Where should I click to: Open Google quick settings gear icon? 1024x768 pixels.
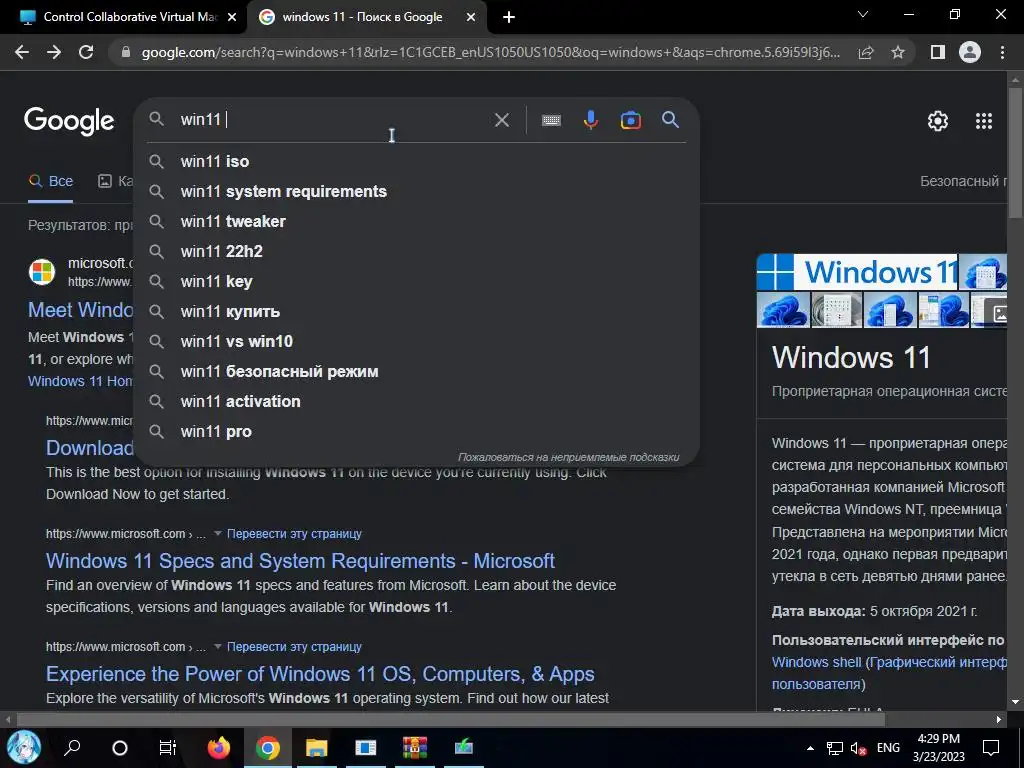[x=938, y=121]
